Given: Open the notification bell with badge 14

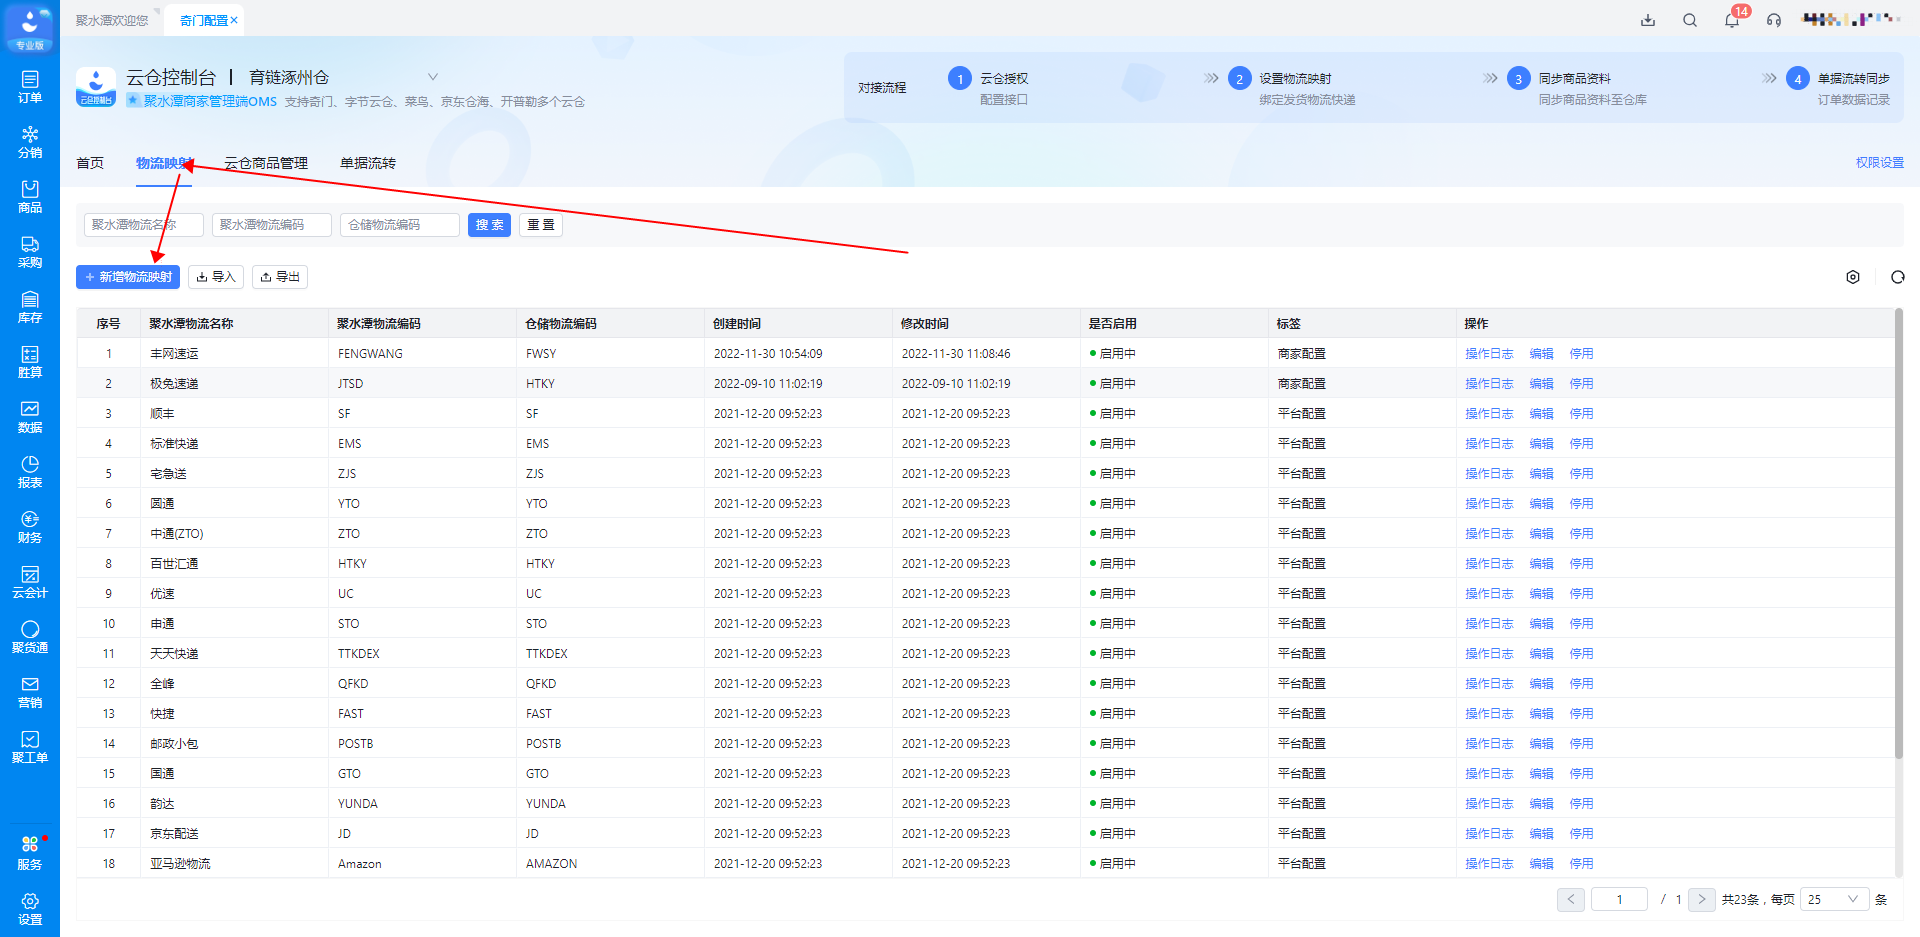Looking at the screenshot, I should point(1733,19).
